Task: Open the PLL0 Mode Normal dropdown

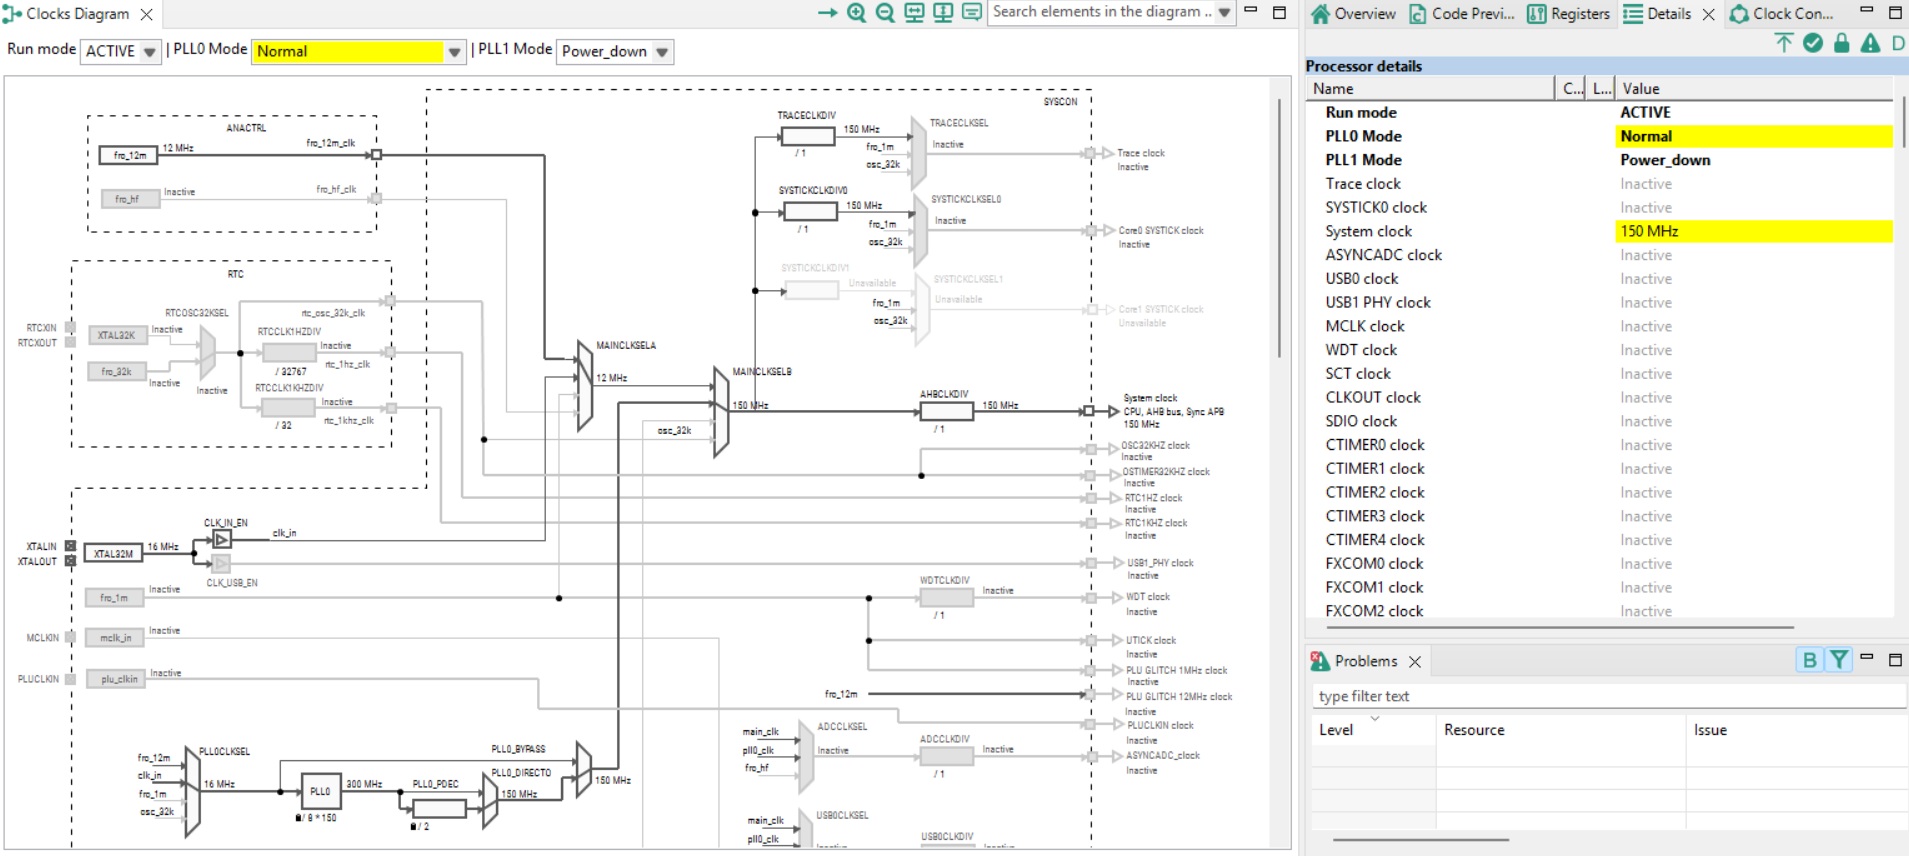Action: pos(358,51)
